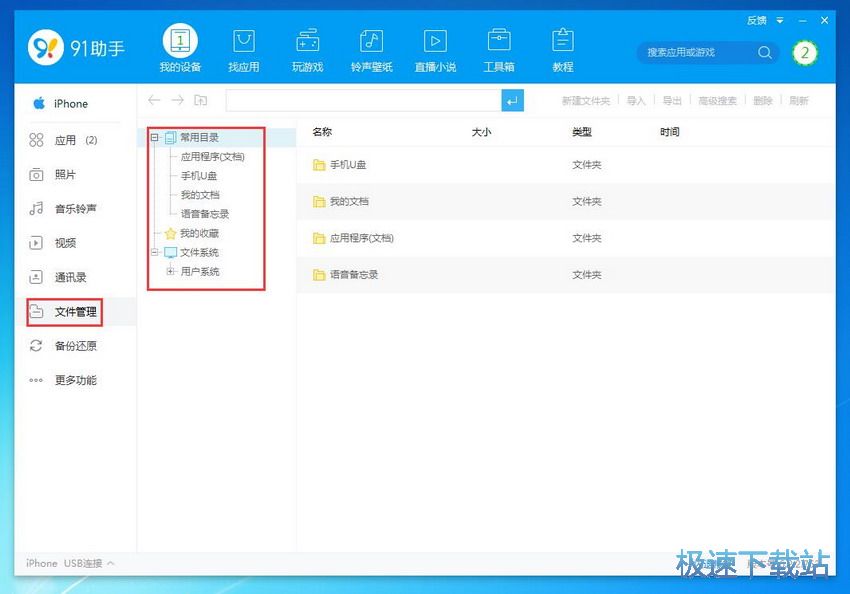Select 语音备忘录 in the tree
This screenshot has width=850, height=594.
[x=205, y=214]
